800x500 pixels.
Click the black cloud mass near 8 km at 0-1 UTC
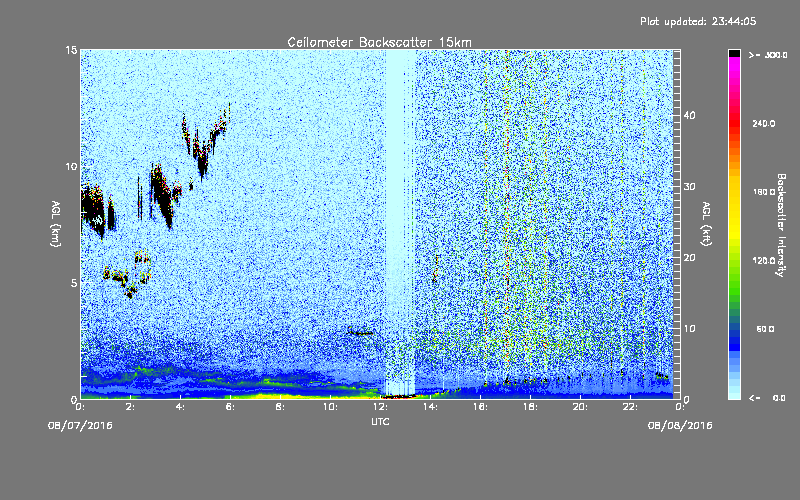(93, 209)
